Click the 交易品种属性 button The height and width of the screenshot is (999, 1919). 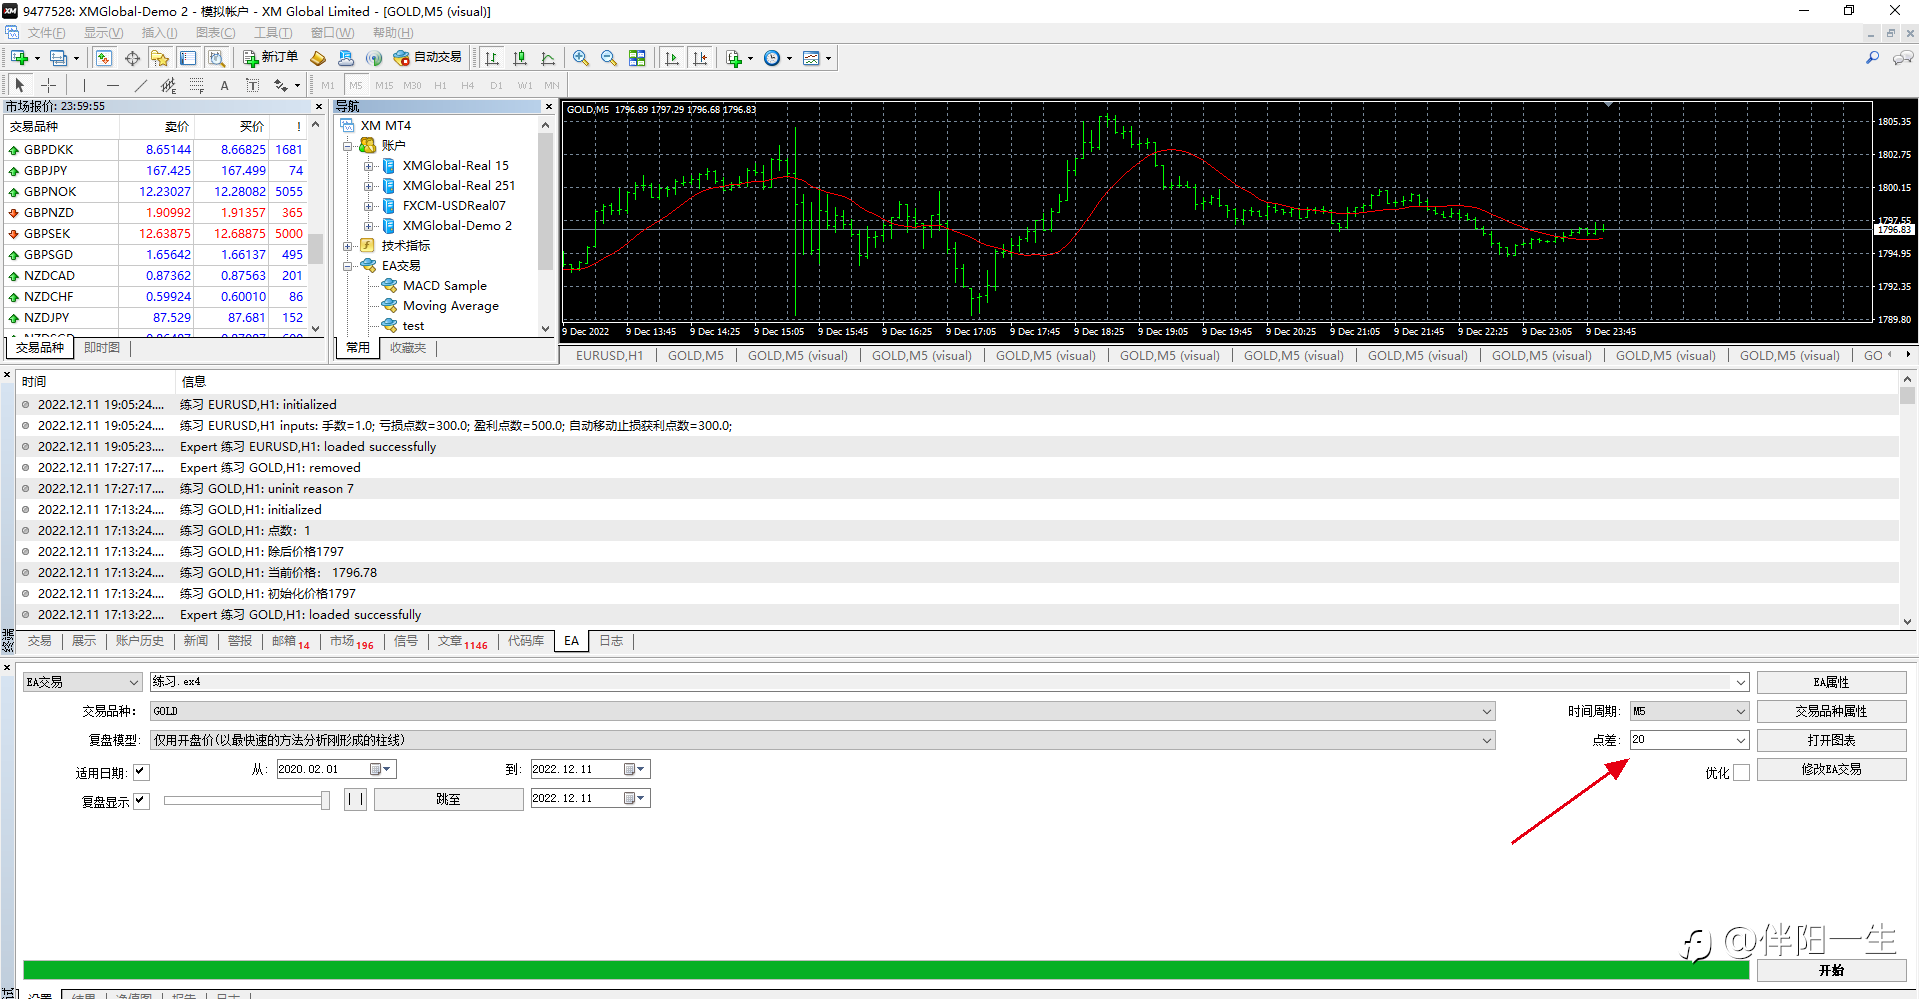tap(1831, 711)
